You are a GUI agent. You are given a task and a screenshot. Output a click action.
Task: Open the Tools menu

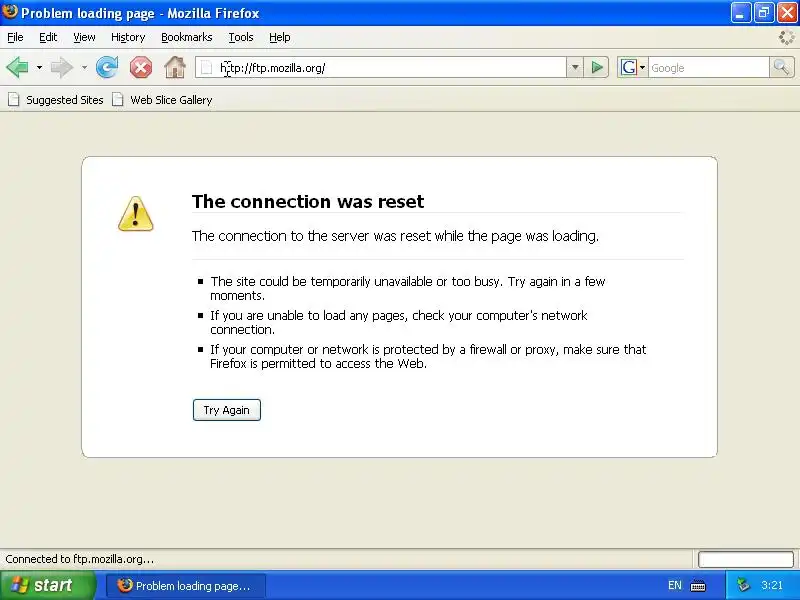coord(241,37)
